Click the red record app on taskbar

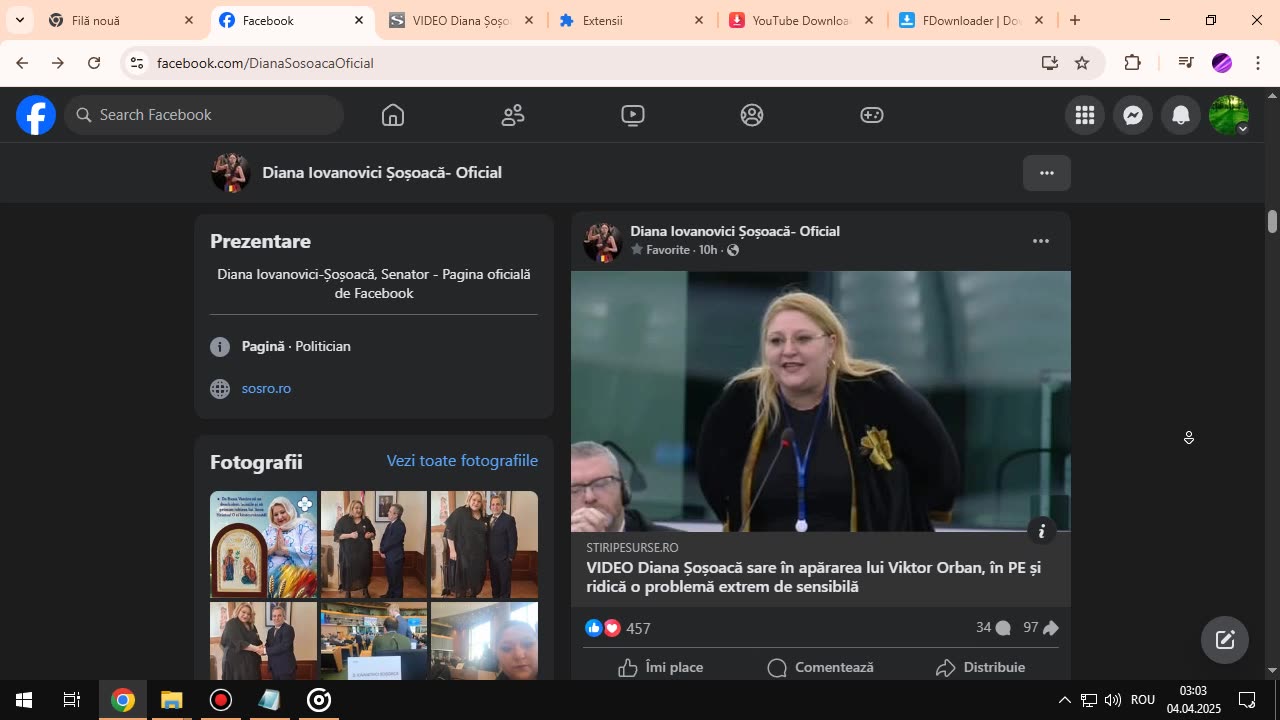[x=221, y=700]
